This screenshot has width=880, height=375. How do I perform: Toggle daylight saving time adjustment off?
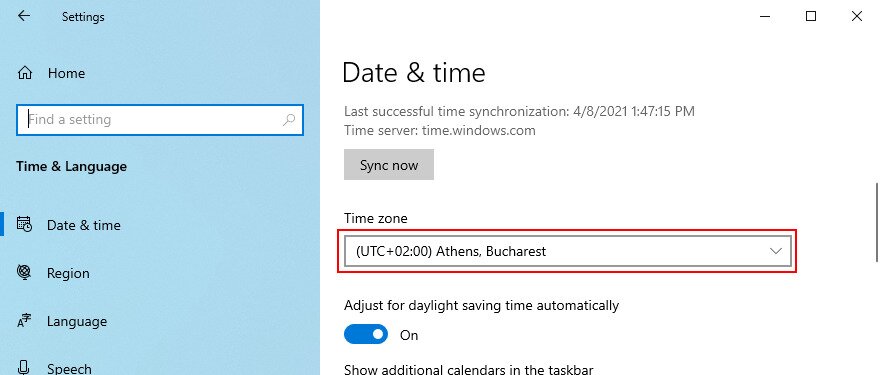tap(365, 335)
